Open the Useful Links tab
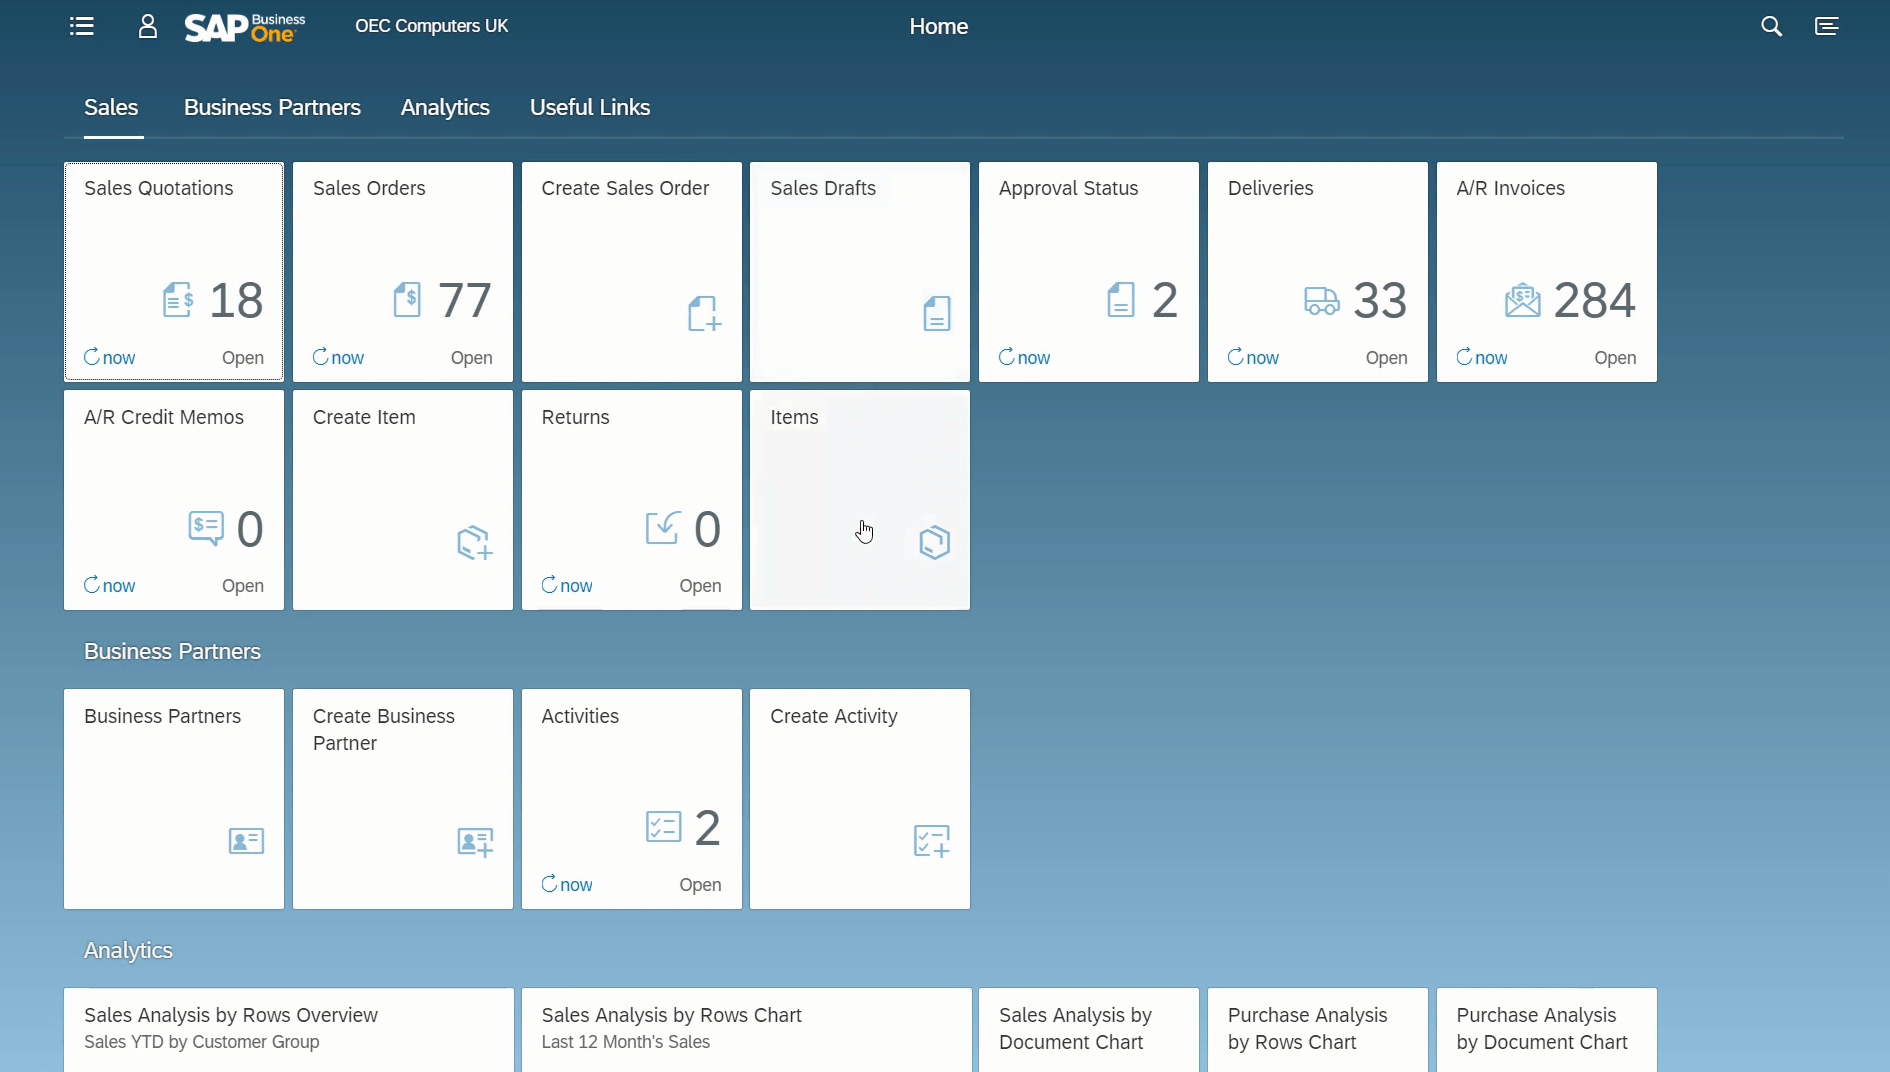The height and width of the screenshot is (1072, 1890). [x=589, y=107]
